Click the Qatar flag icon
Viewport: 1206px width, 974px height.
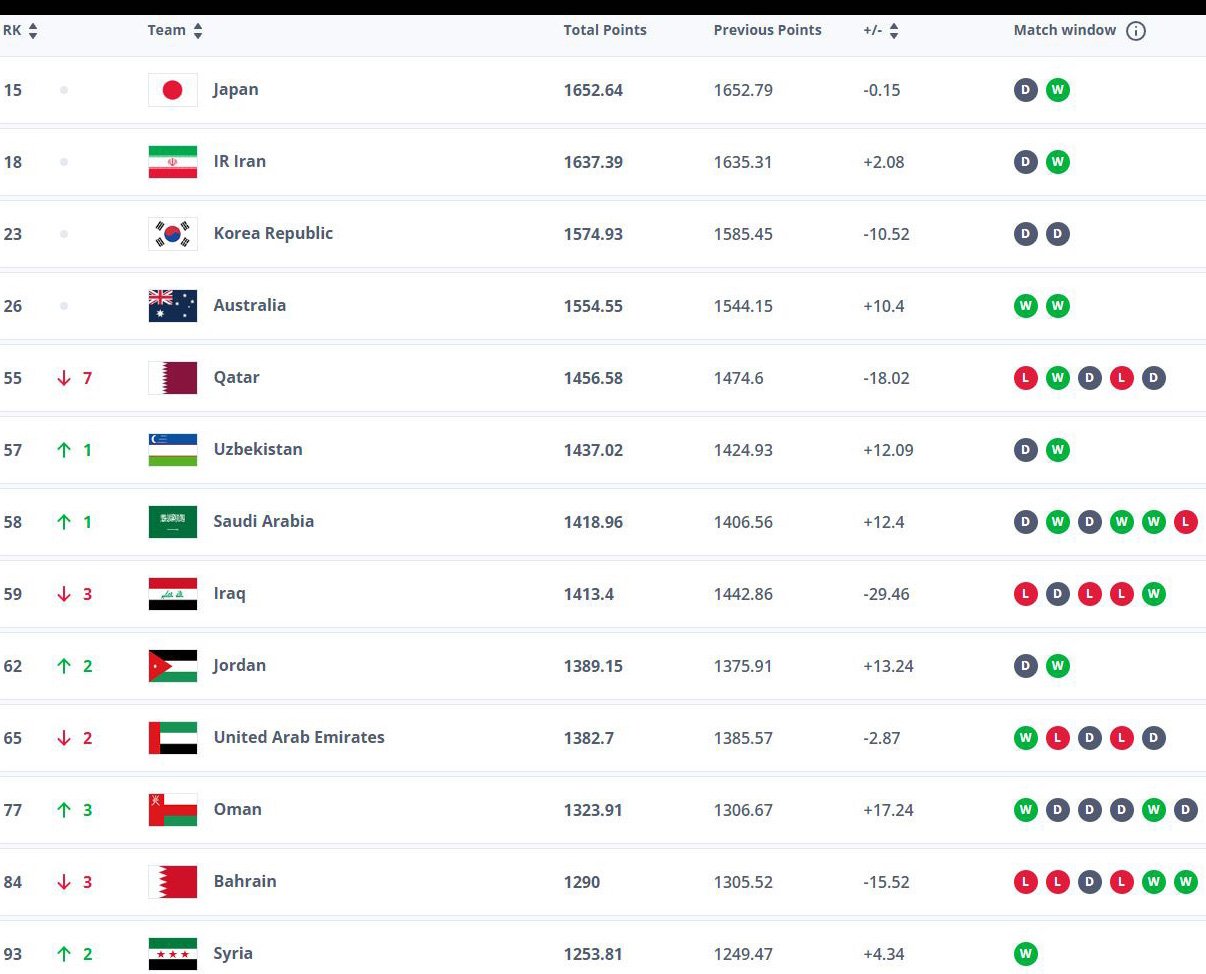(173, 378)
